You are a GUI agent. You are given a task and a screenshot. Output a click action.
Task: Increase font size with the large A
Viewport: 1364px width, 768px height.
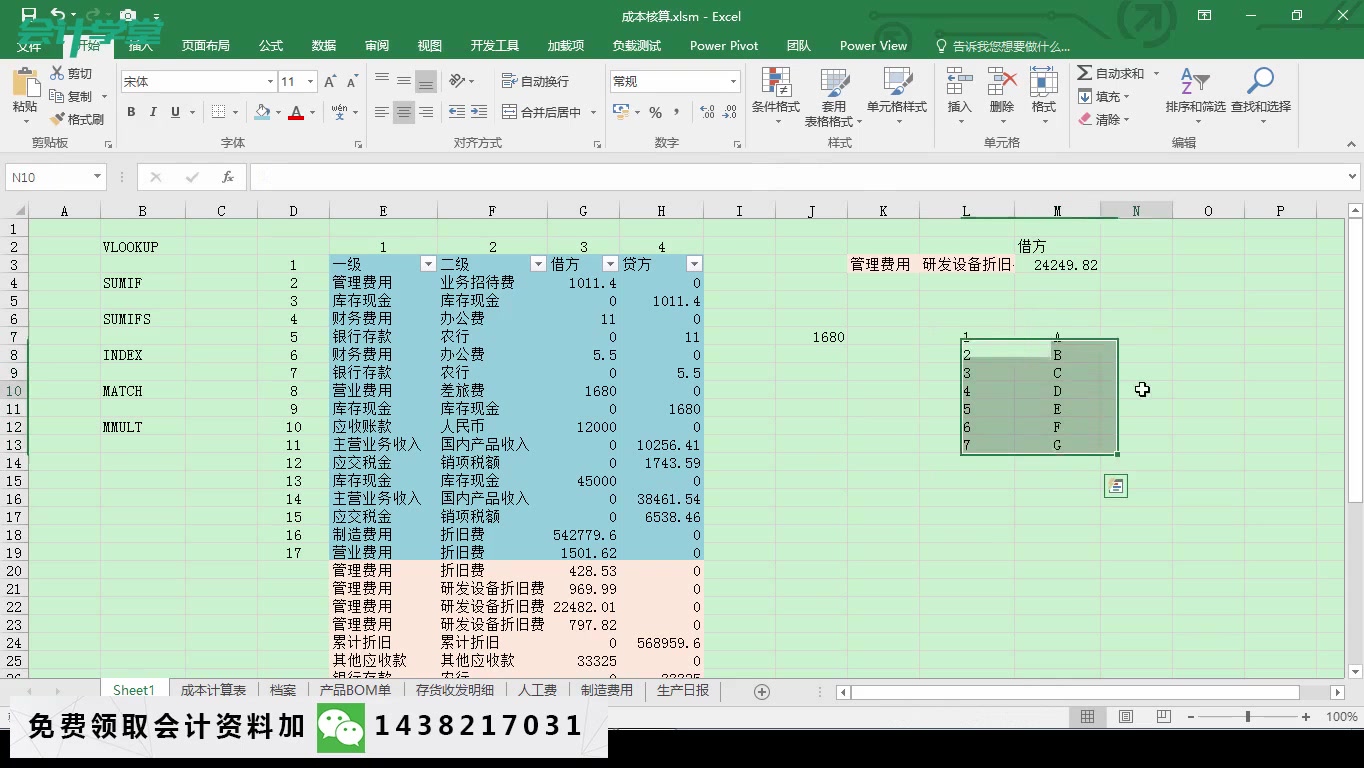pos(331,82)
